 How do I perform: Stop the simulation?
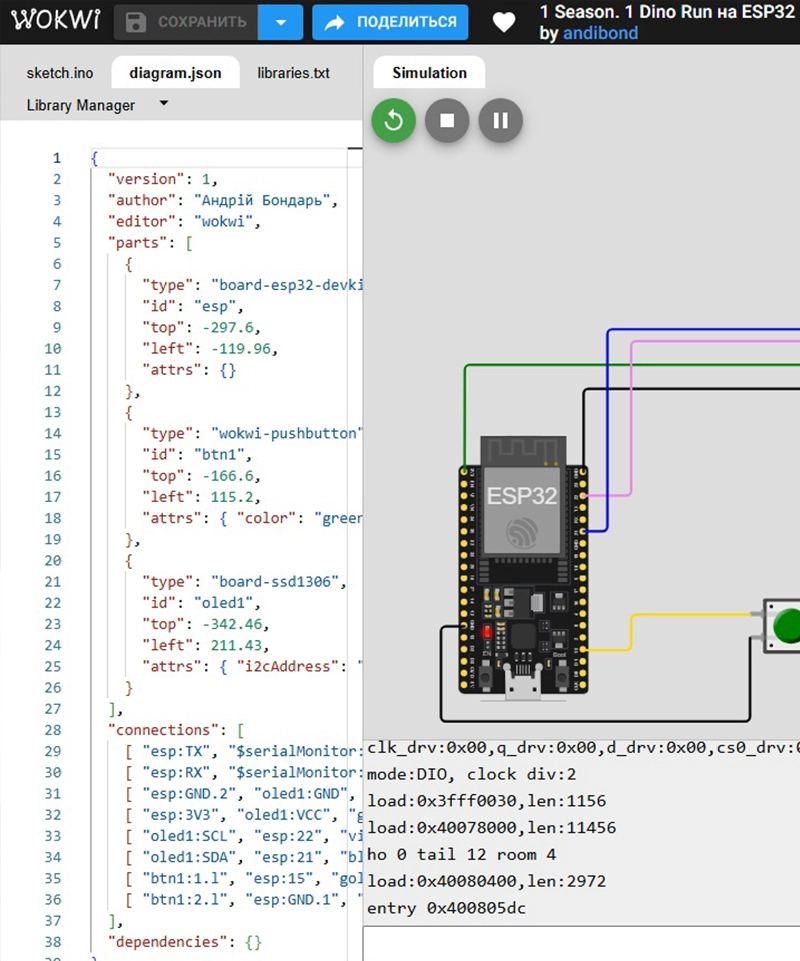[x=448, y=121]
